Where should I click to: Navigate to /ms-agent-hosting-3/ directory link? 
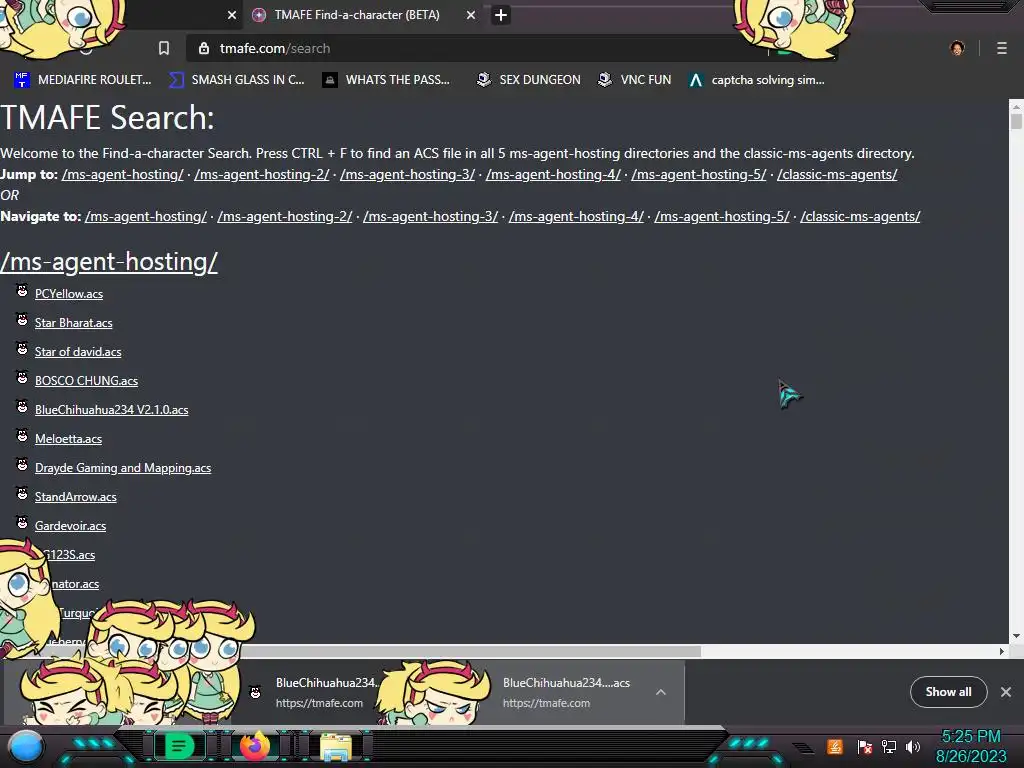pos(430,216)
